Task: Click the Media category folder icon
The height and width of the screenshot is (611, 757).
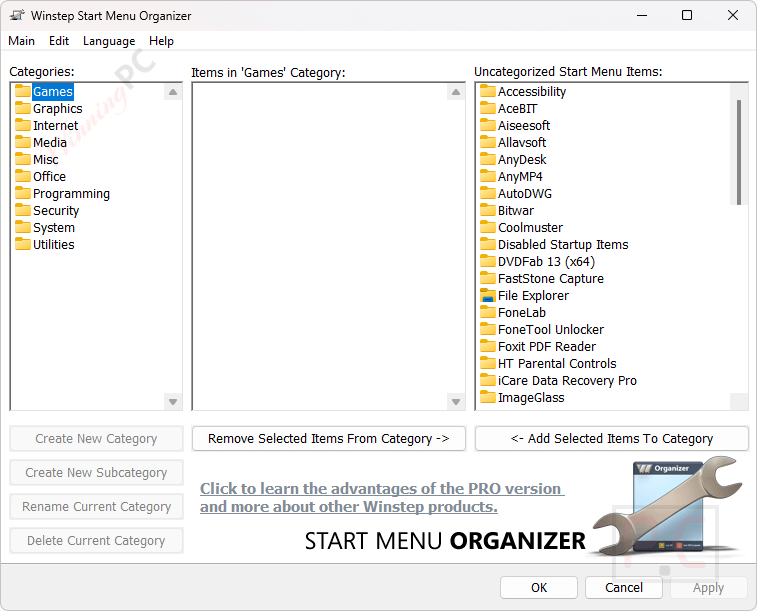Action: 23,142
